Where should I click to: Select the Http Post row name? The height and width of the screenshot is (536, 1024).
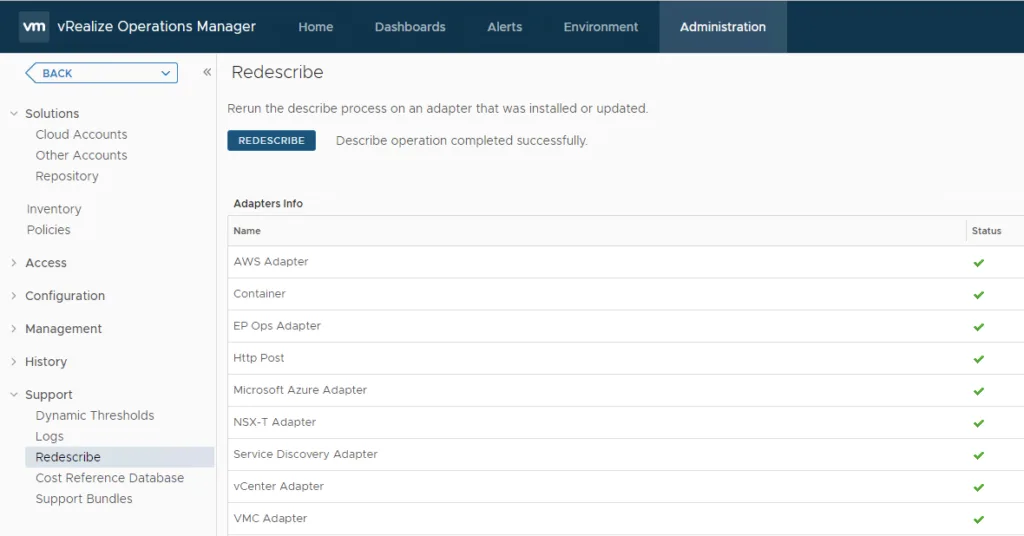click(x=259, y=358)
